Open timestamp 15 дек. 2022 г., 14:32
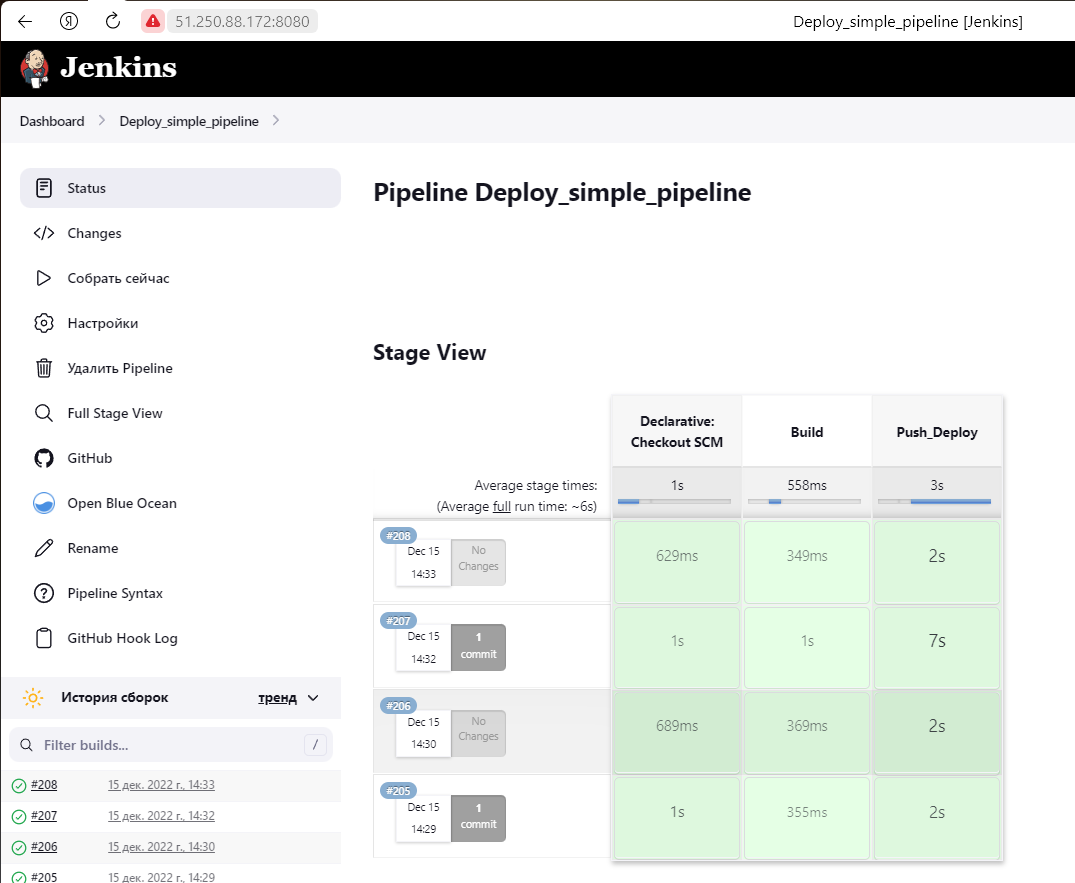 [x=161, y=816]
